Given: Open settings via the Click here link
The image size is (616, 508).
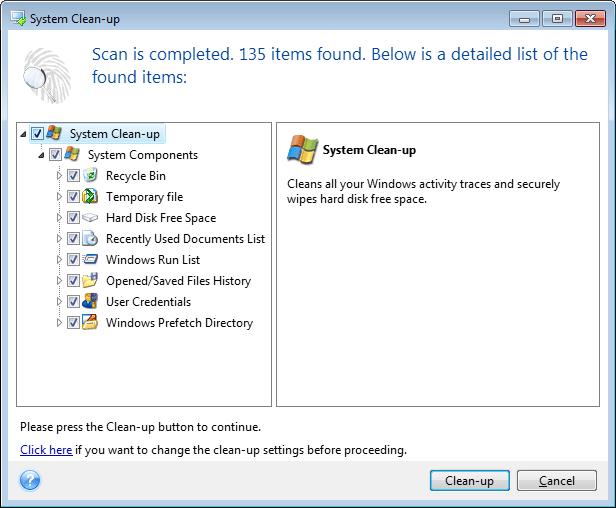Looking at the screenshot, I should tap(46, 450).
